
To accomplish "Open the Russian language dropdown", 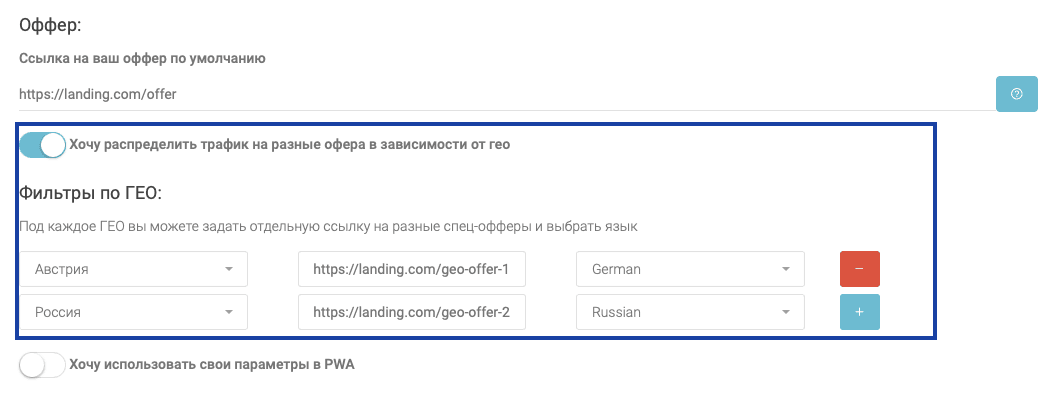I will (x=690, y=312).
